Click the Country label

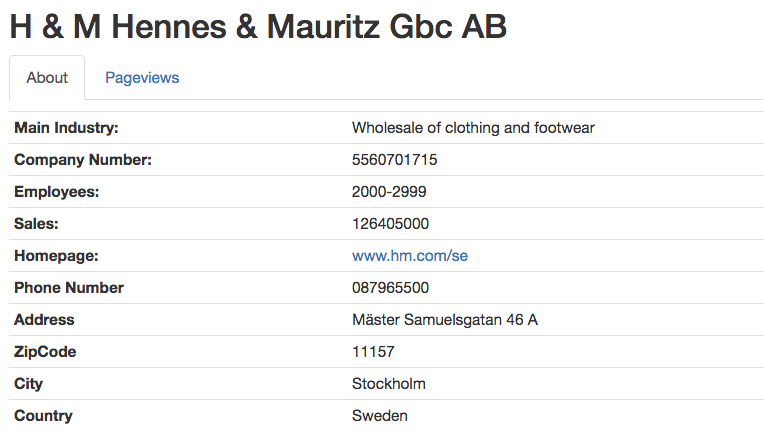(43, 416)
